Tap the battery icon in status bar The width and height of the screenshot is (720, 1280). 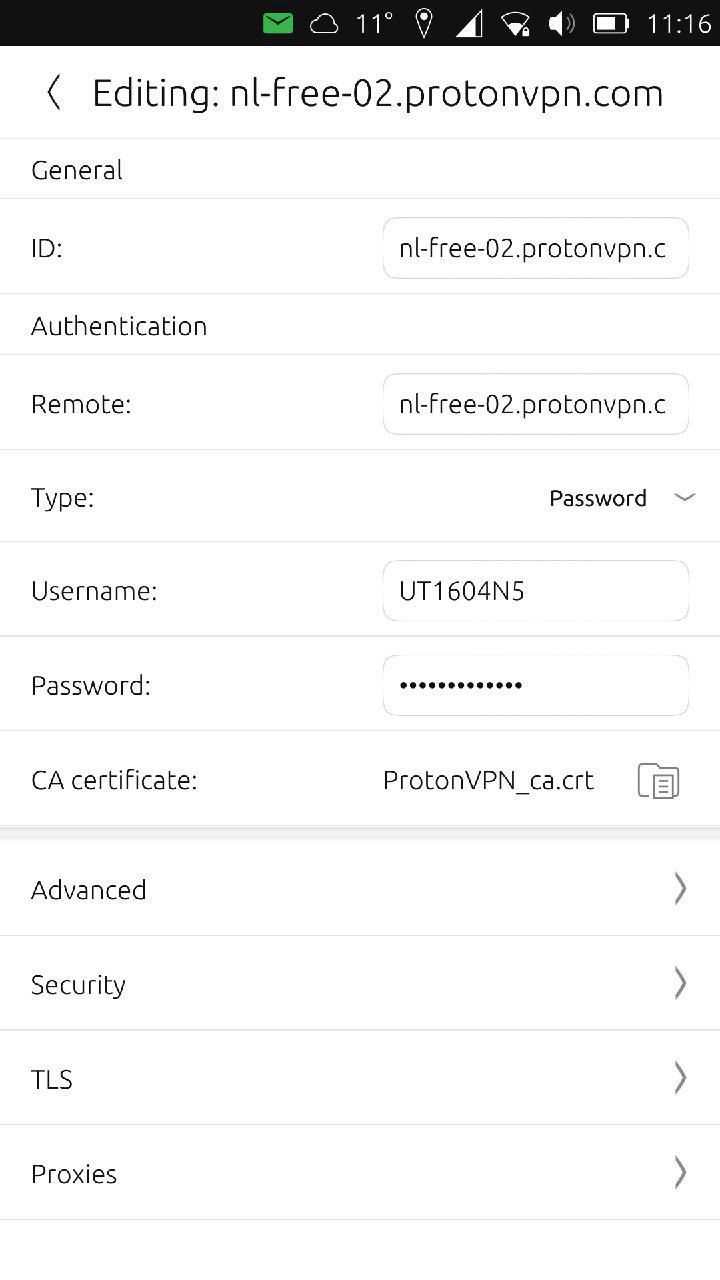(x=610, y=23)
